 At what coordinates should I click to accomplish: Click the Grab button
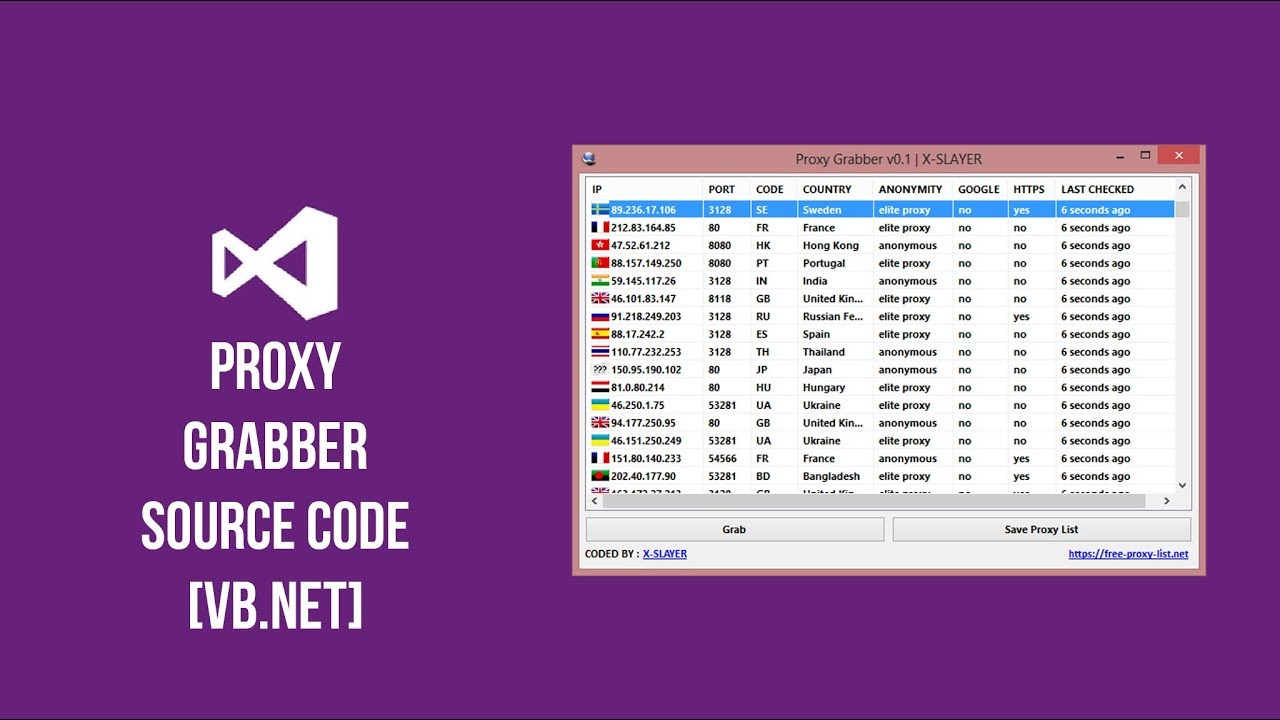click(x=734, y=529)
